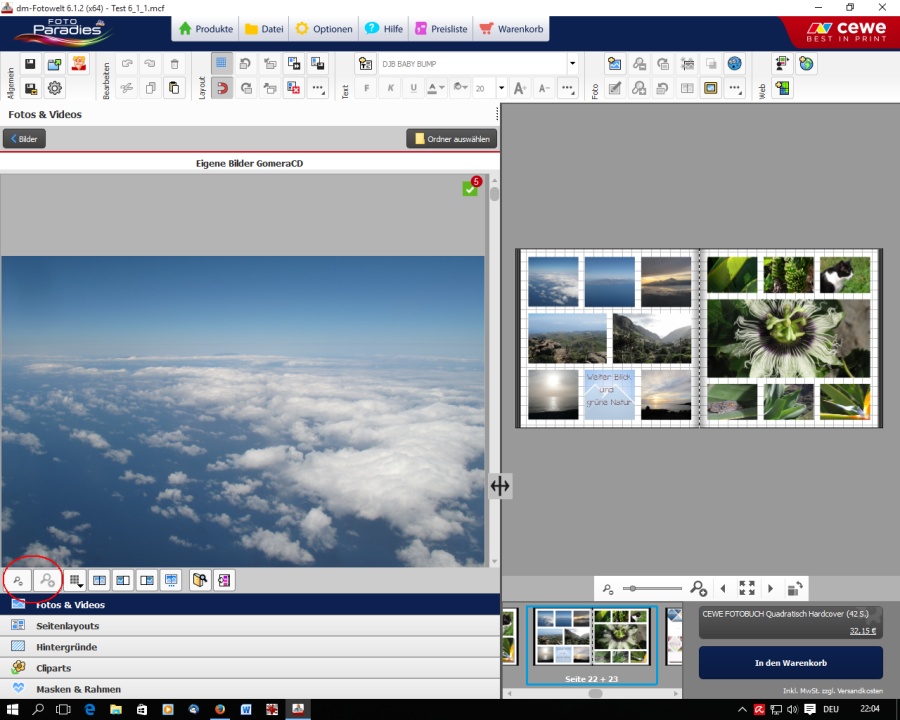Expand the thumbnail grid view dropdown
The width and height of the screenshot is (900, 720).
[76, 580]
